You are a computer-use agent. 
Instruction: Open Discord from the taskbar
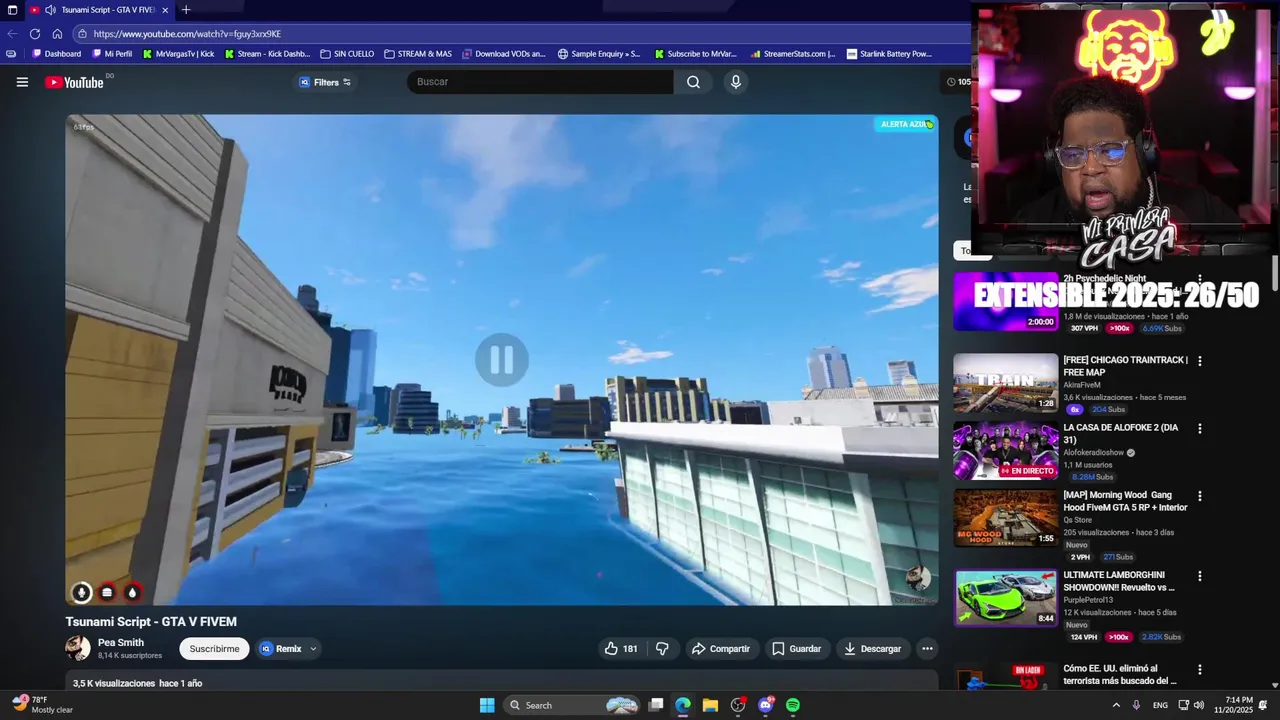coord(766,705)
